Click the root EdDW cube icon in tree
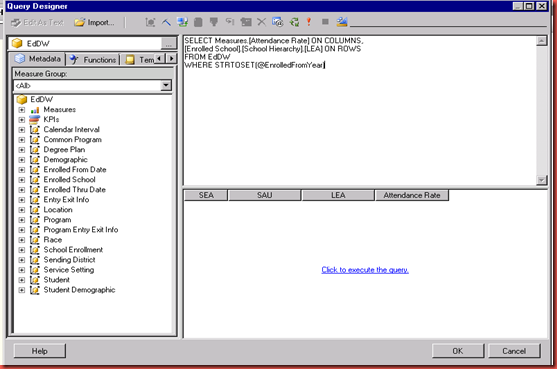 click(x=22, y=99)
